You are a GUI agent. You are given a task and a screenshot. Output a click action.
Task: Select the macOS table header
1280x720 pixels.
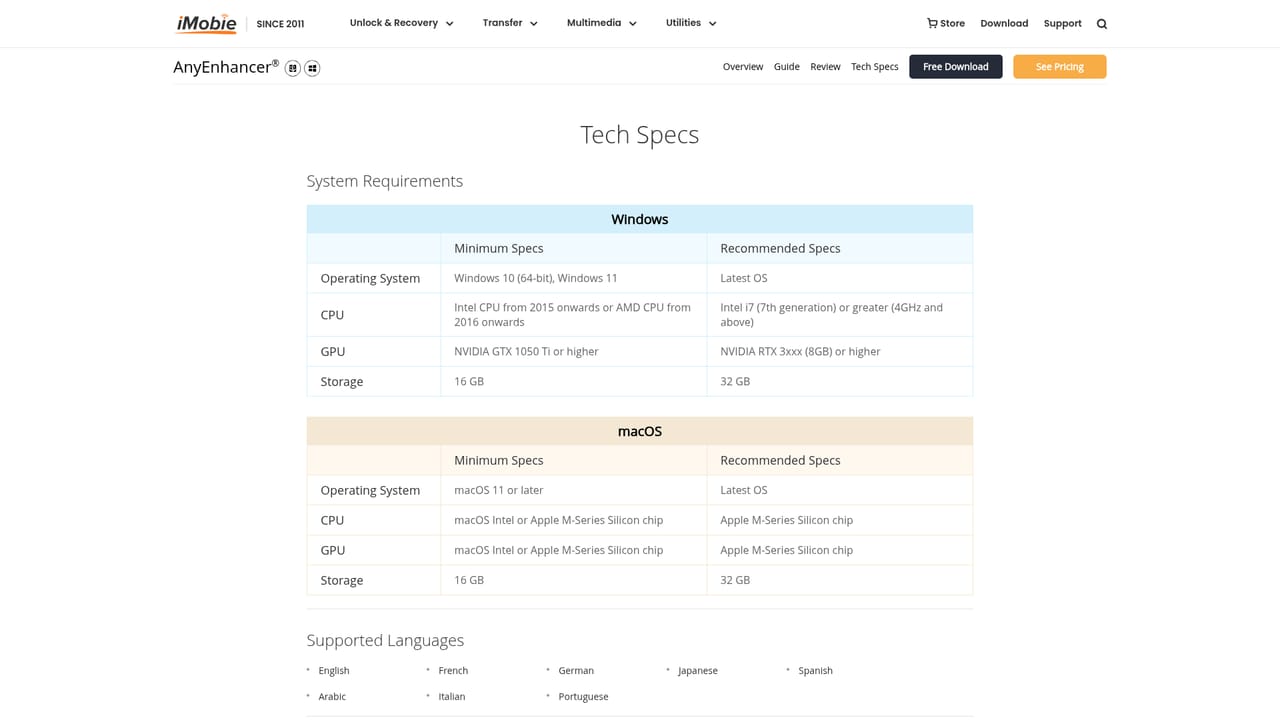pyautogui.click(x=640, y=431)
